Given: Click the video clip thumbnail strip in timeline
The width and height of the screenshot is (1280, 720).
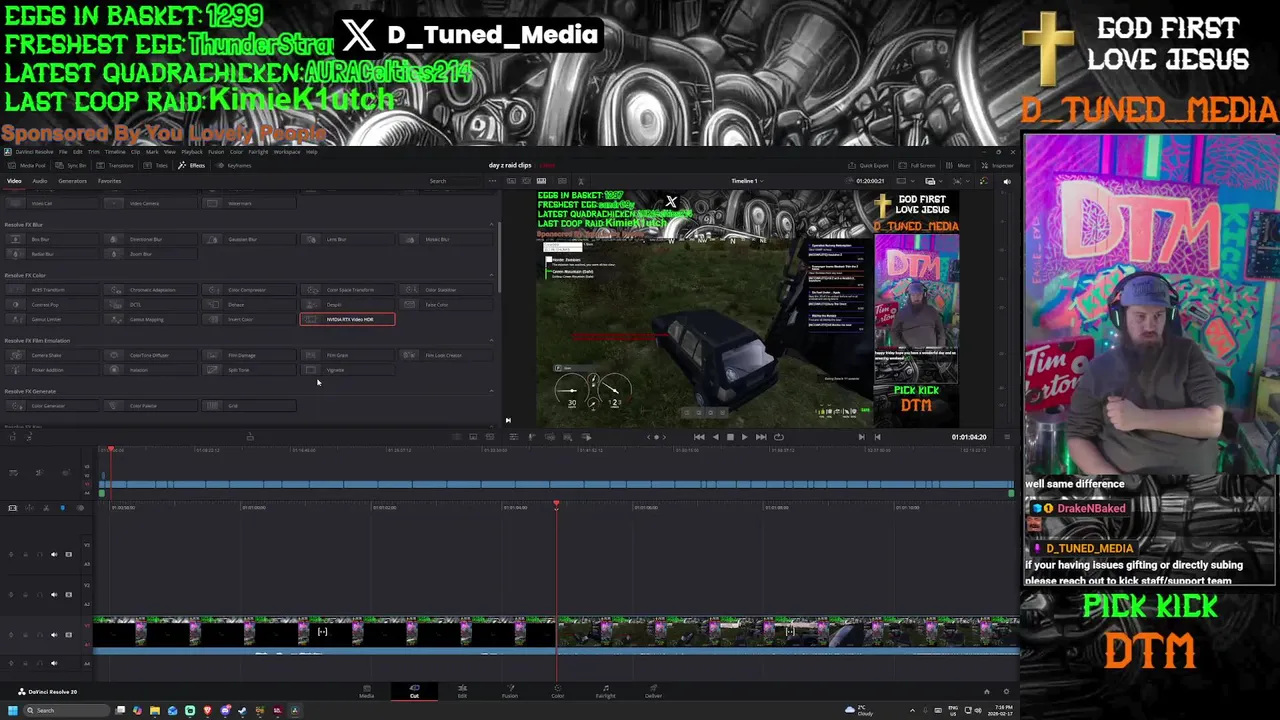Looking at the screenshot, I should click(x=557, y=632).
